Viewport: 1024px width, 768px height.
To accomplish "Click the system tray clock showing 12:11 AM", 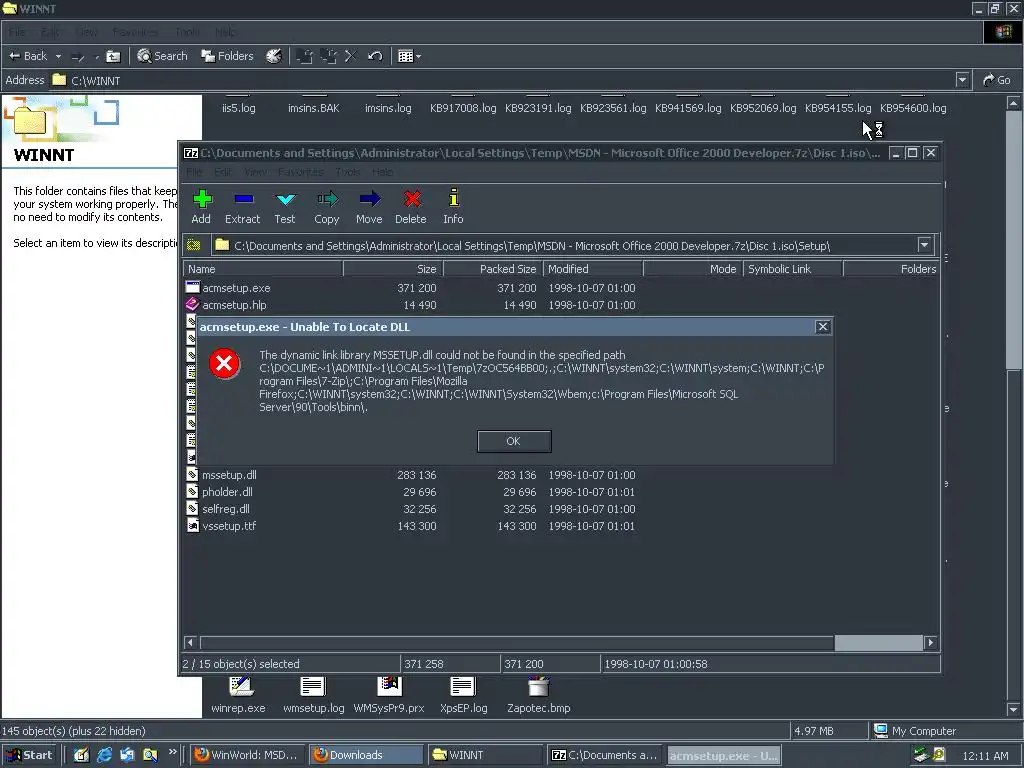I will click(985, 756).
